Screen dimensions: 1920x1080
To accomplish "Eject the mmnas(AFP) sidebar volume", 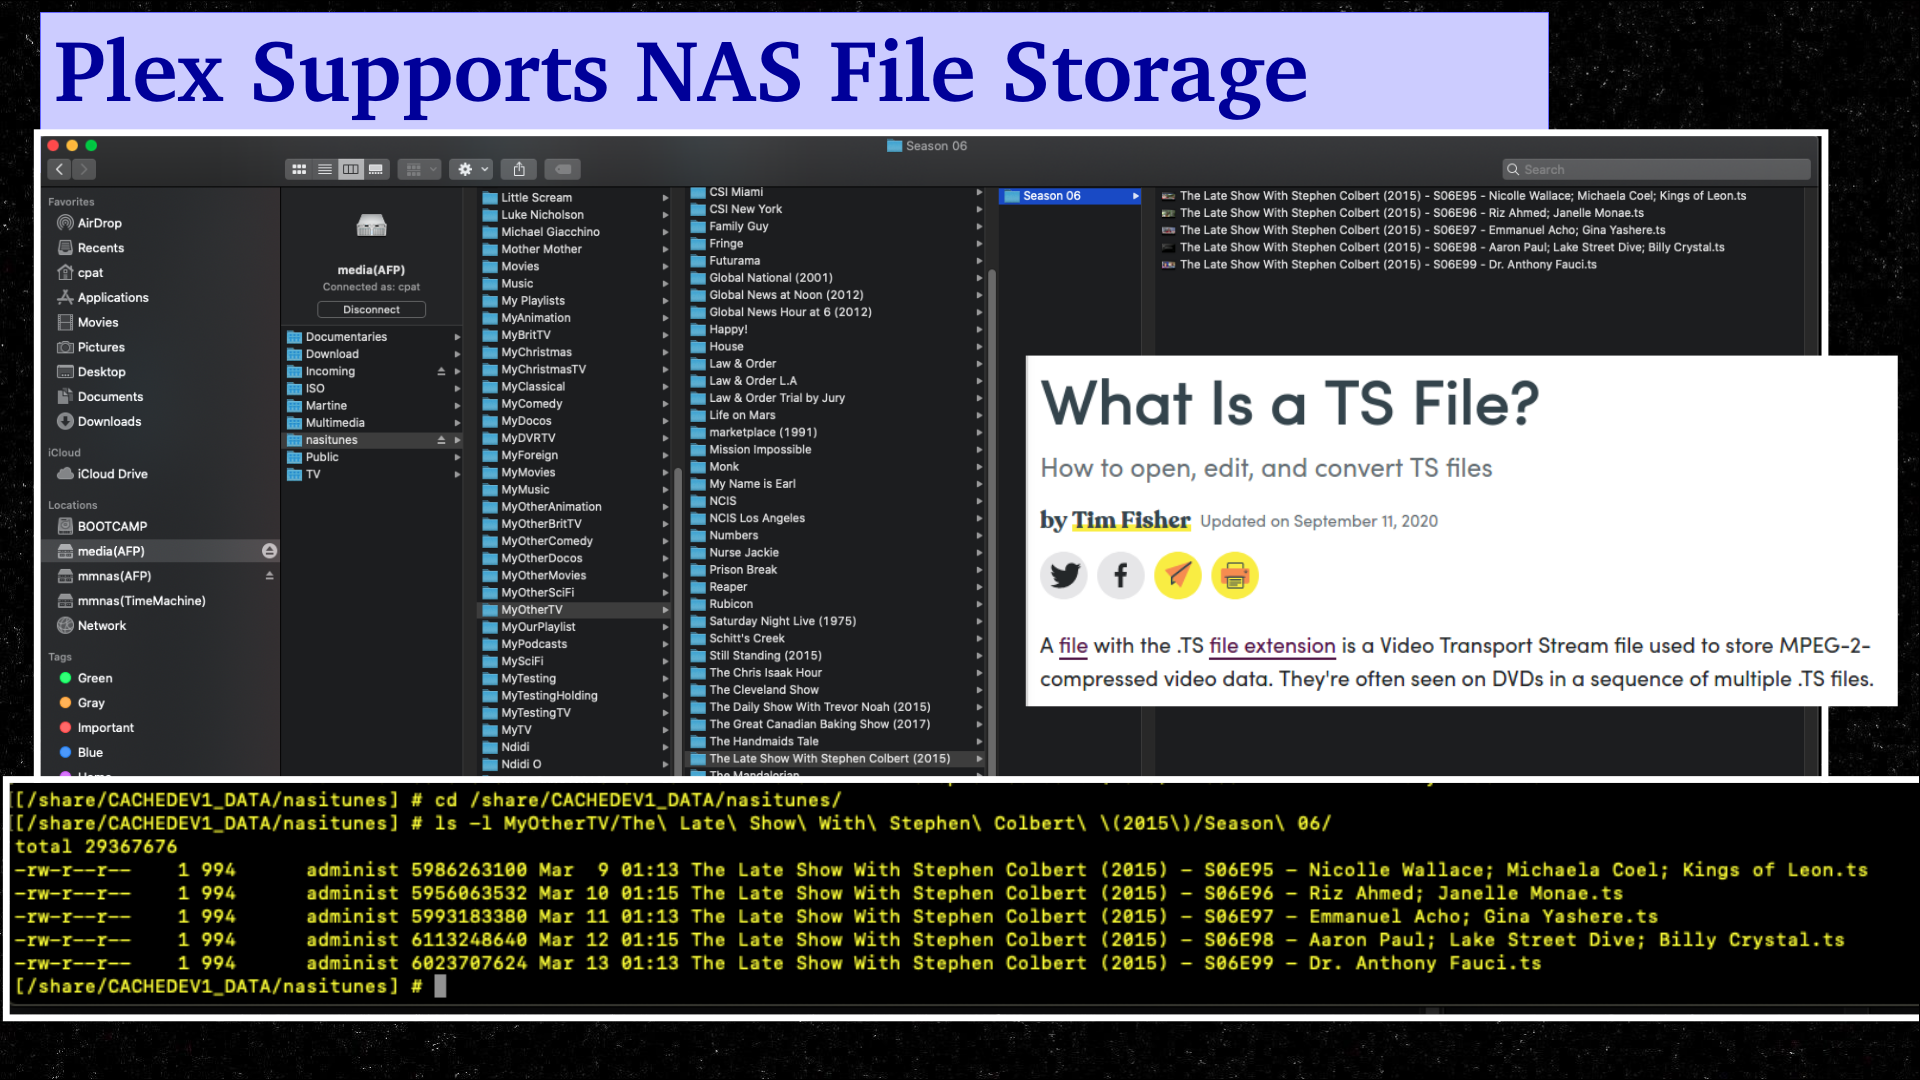I will pyautogui.click(x=269, y=576).
